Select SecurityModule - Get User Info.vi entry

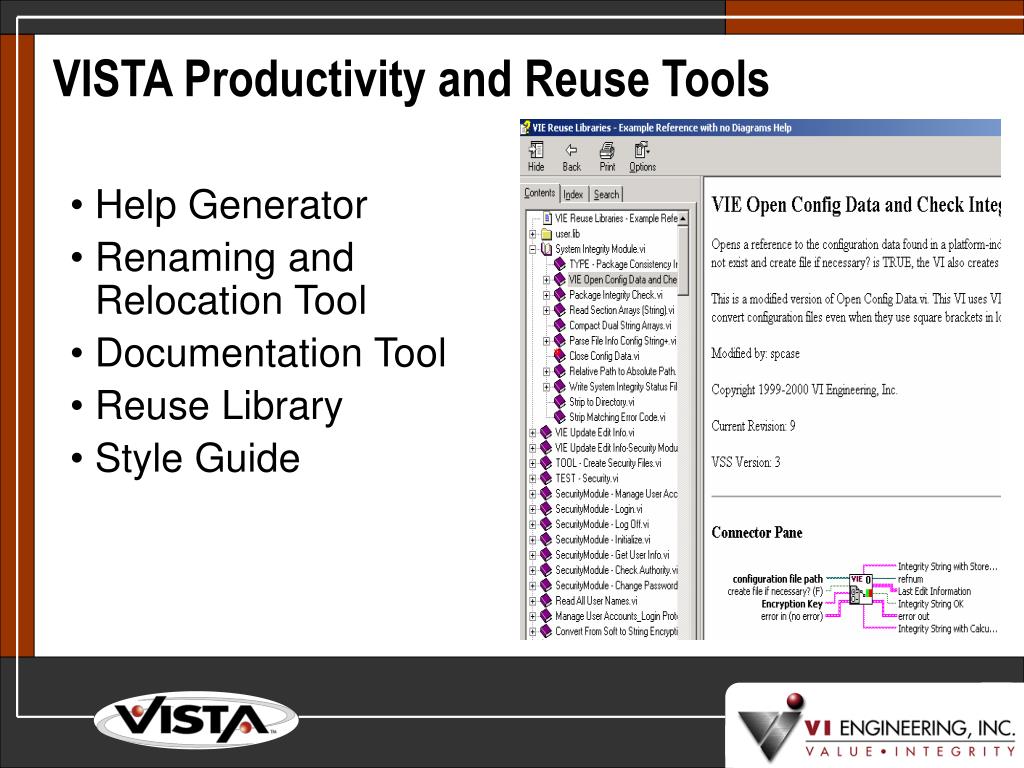click(x=612, y=555)
